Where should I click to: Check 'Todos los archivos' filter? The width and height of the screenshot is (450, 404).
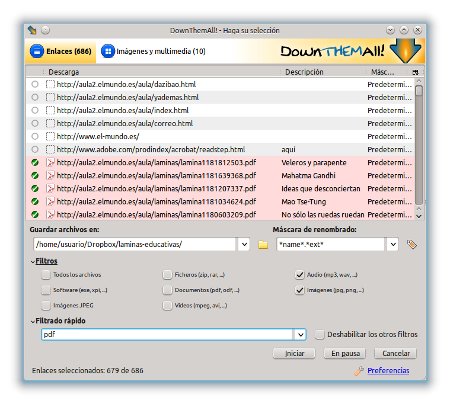(46, 275)
